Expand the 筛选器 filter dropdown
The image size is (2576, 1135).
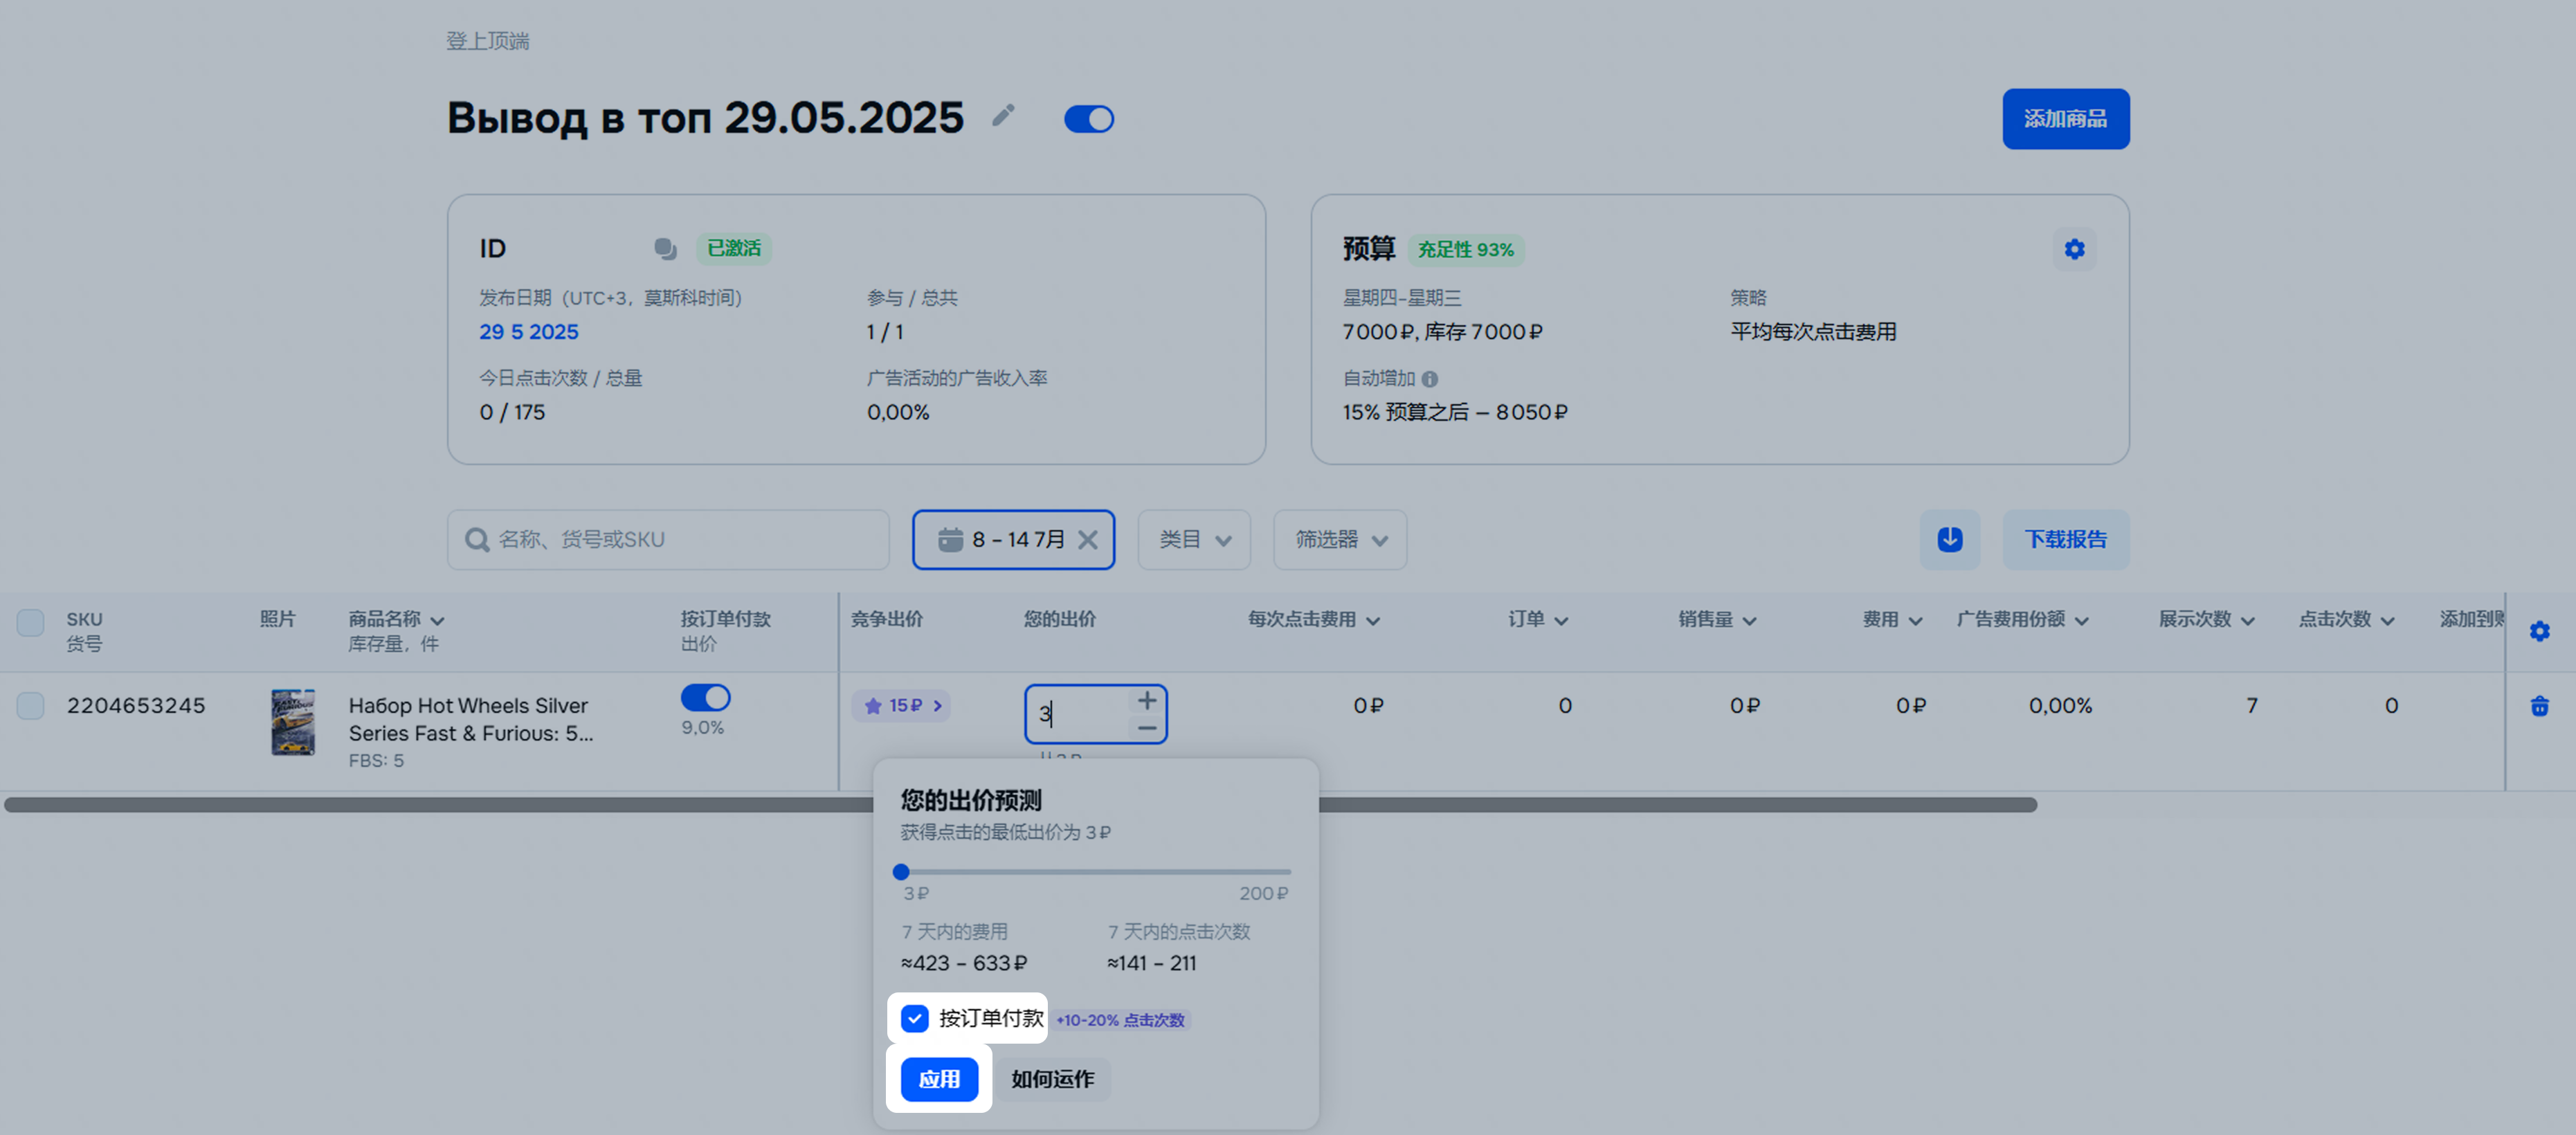point(1339,540)
